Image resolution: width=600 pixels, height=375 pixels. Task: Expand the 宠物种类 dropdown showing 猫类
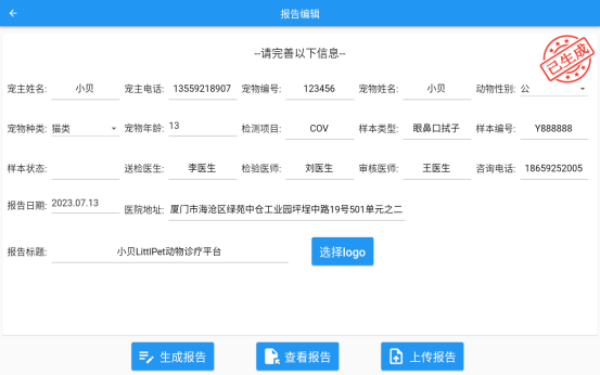[x=85, y=129]
